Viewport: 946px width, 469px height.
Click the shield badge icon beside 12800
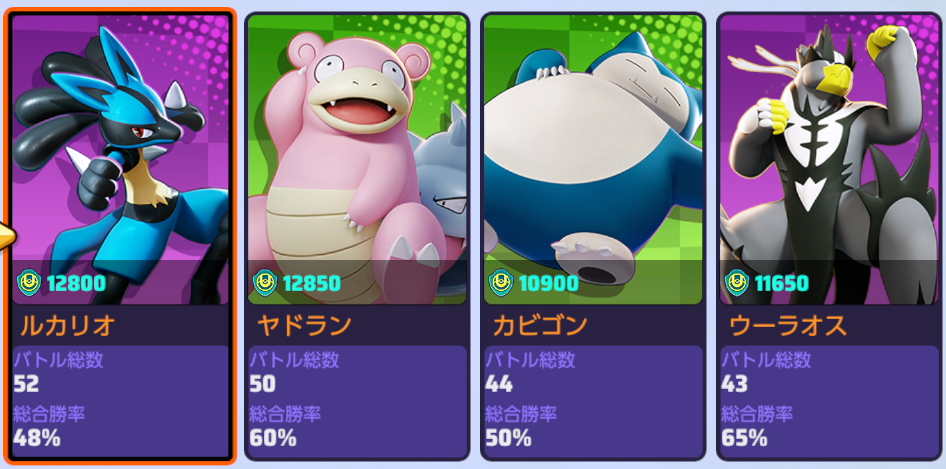29,282
